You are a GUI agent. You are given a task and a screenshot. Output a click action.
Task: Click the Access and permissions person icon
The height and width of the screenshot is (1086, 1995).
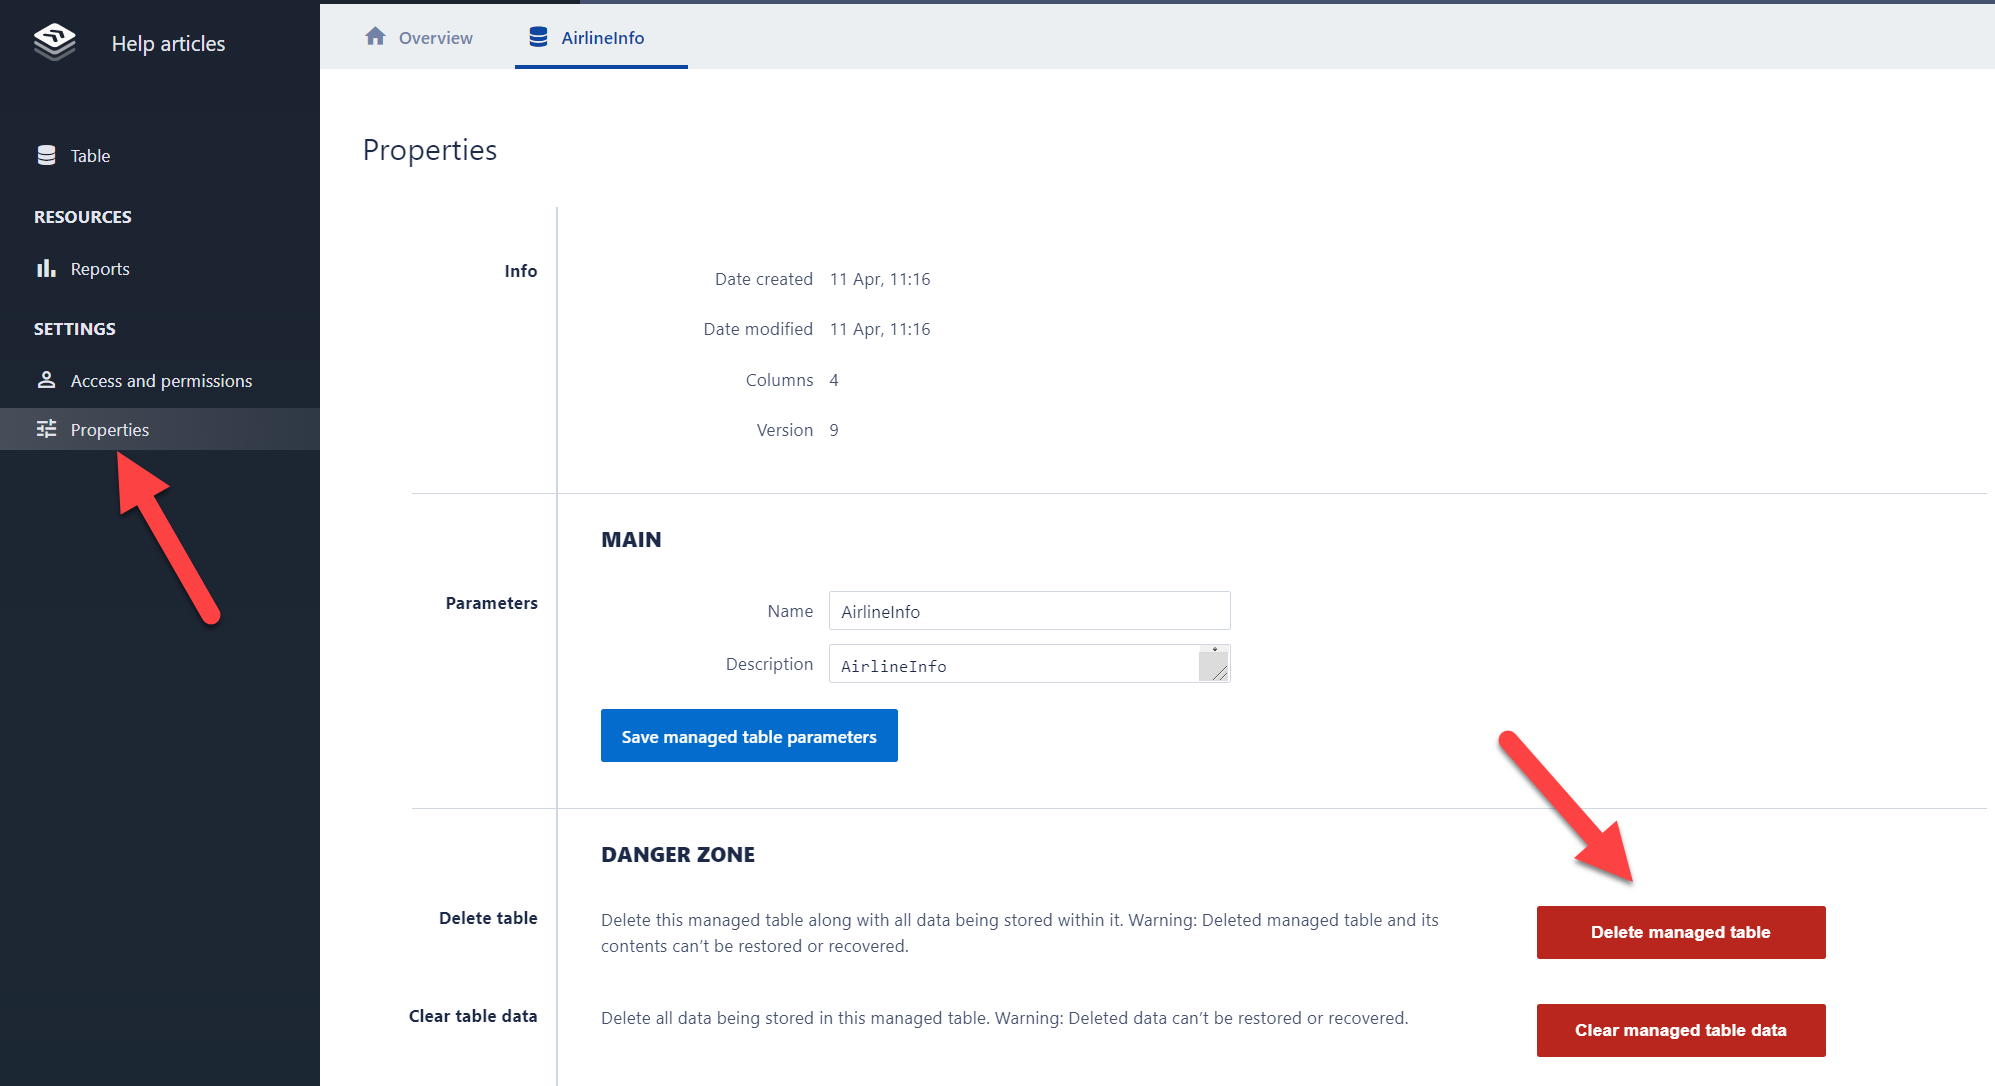(x=46, y=380)
